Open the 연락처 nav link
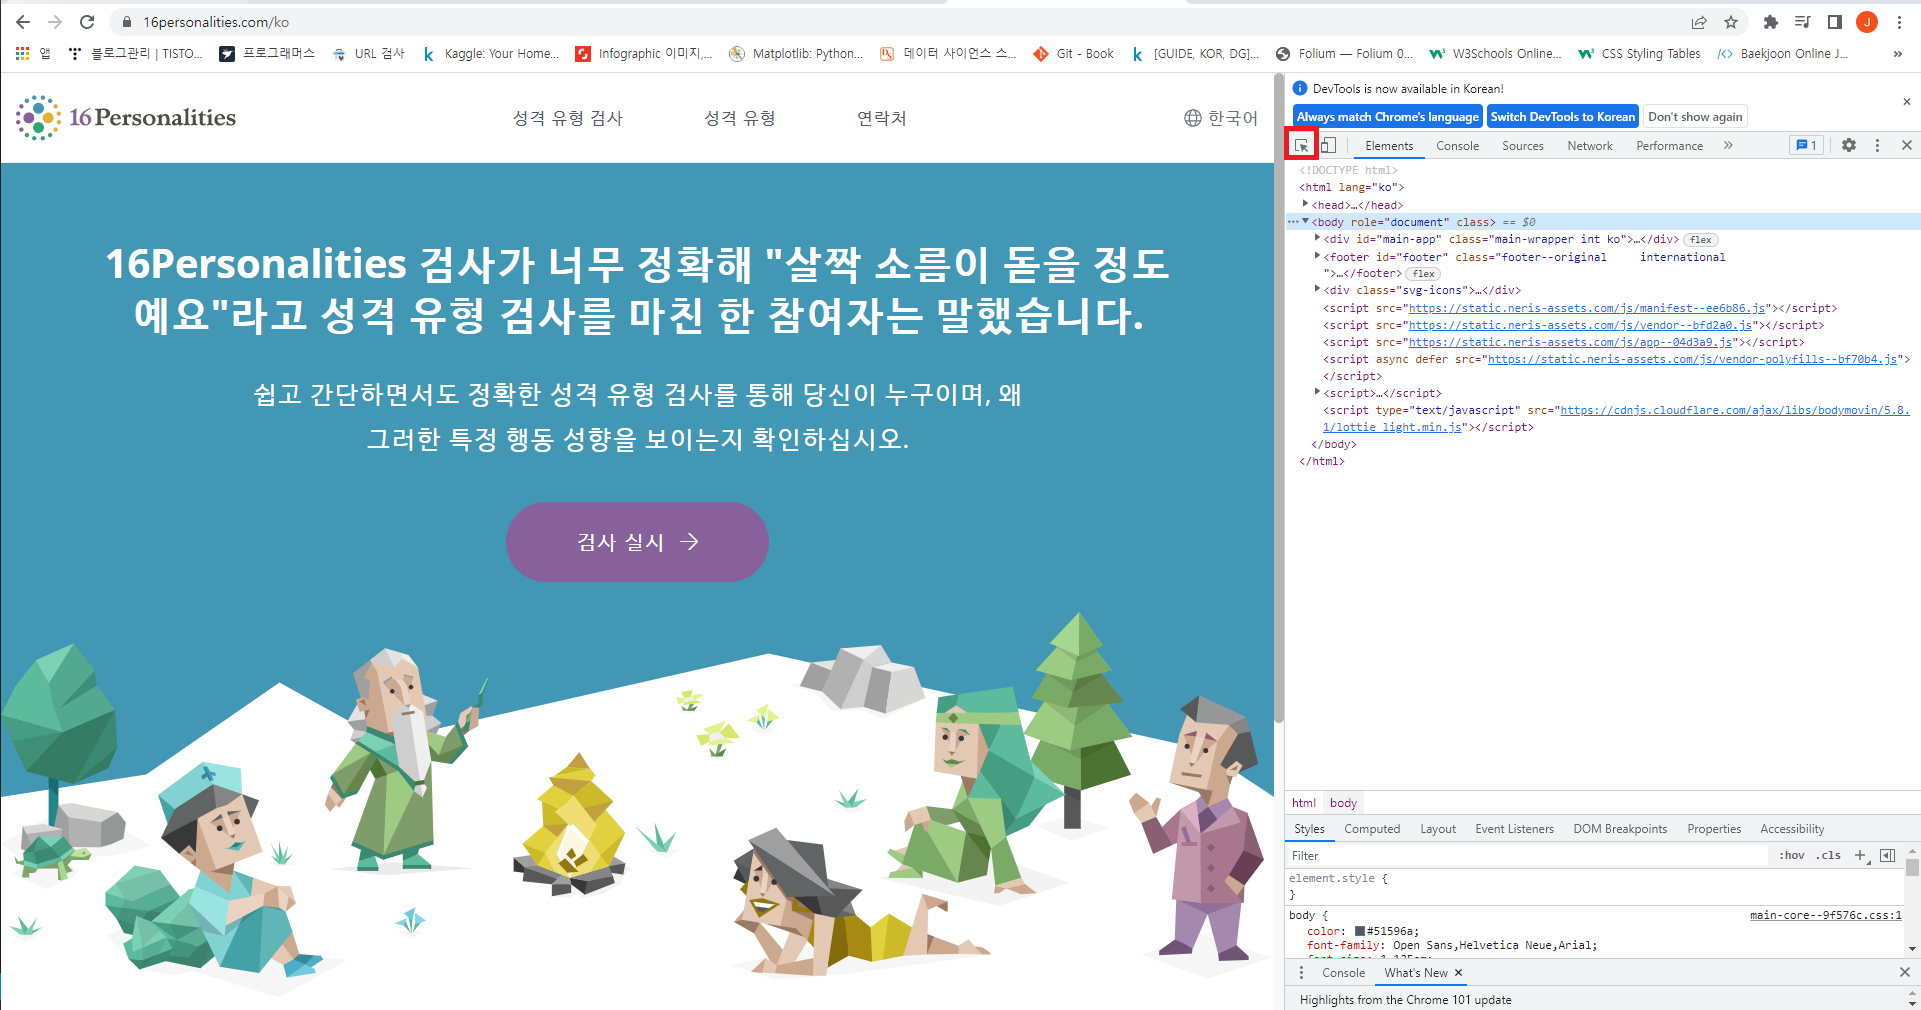 (882, 118)
